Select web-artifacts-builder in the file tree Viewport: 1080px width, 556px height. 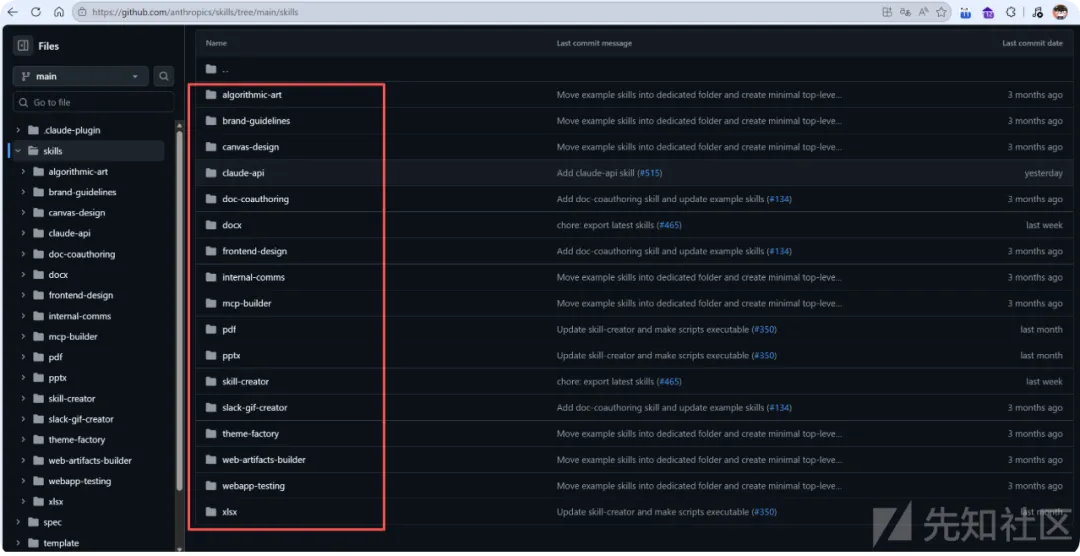pyautogui.click(x=90, y=460)
